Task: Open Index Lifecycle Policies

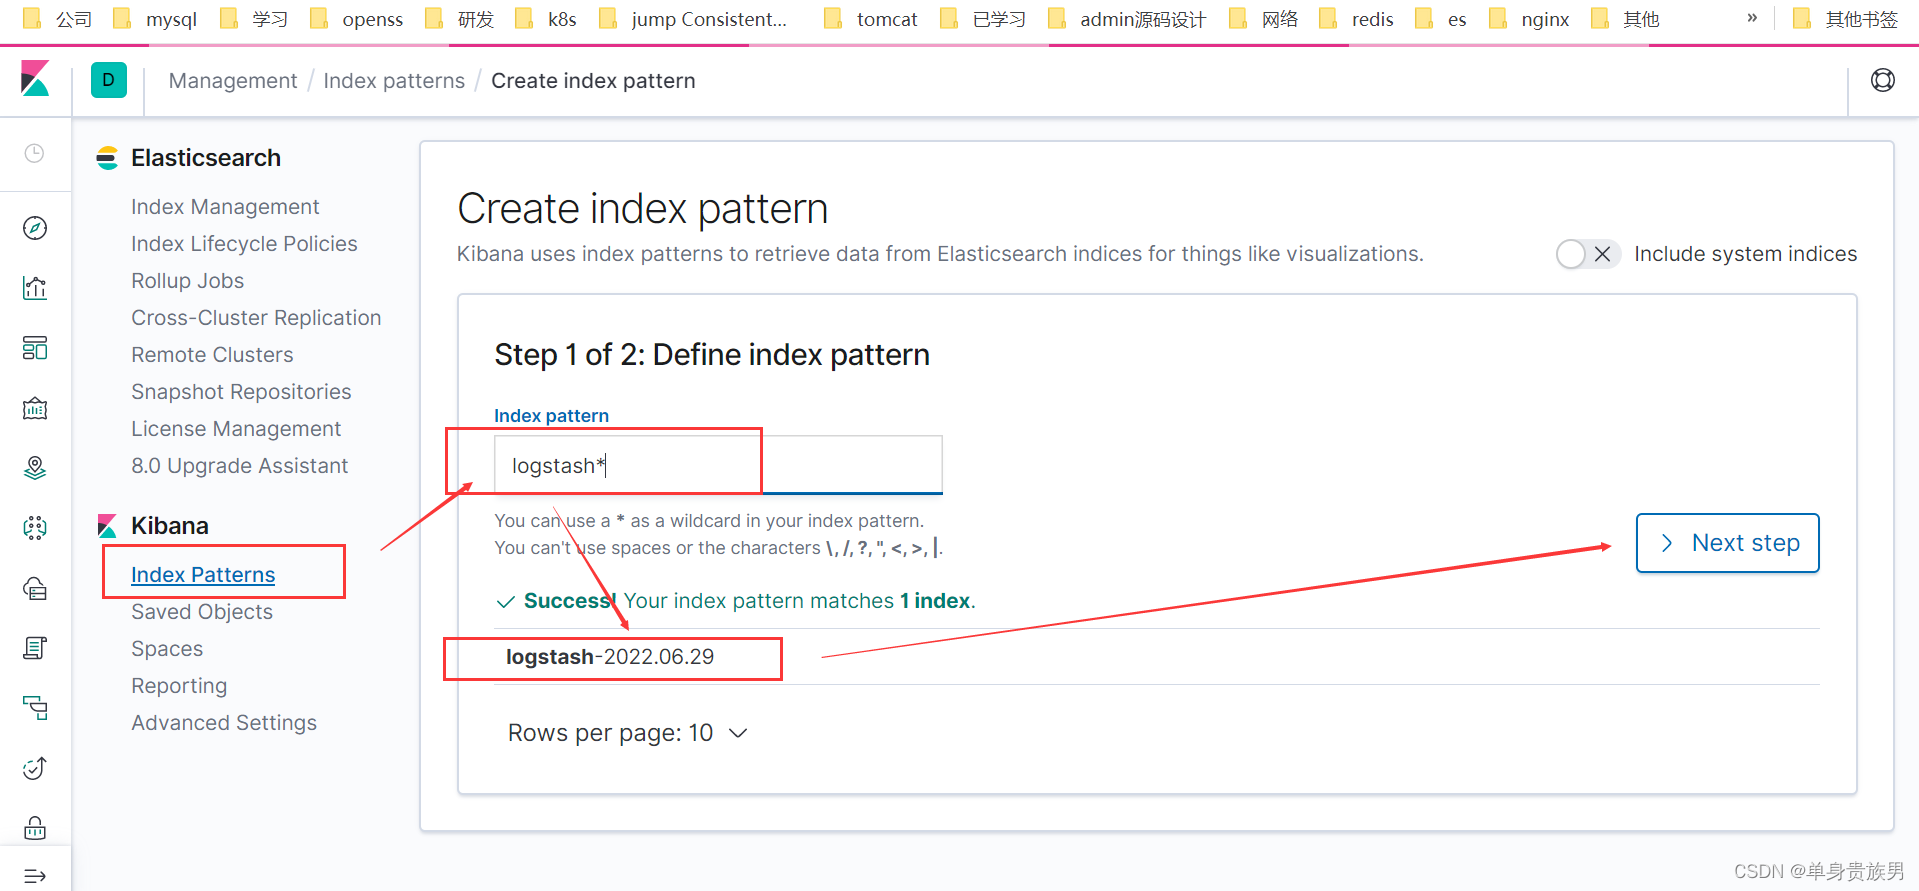Action: tap(244, 244)
